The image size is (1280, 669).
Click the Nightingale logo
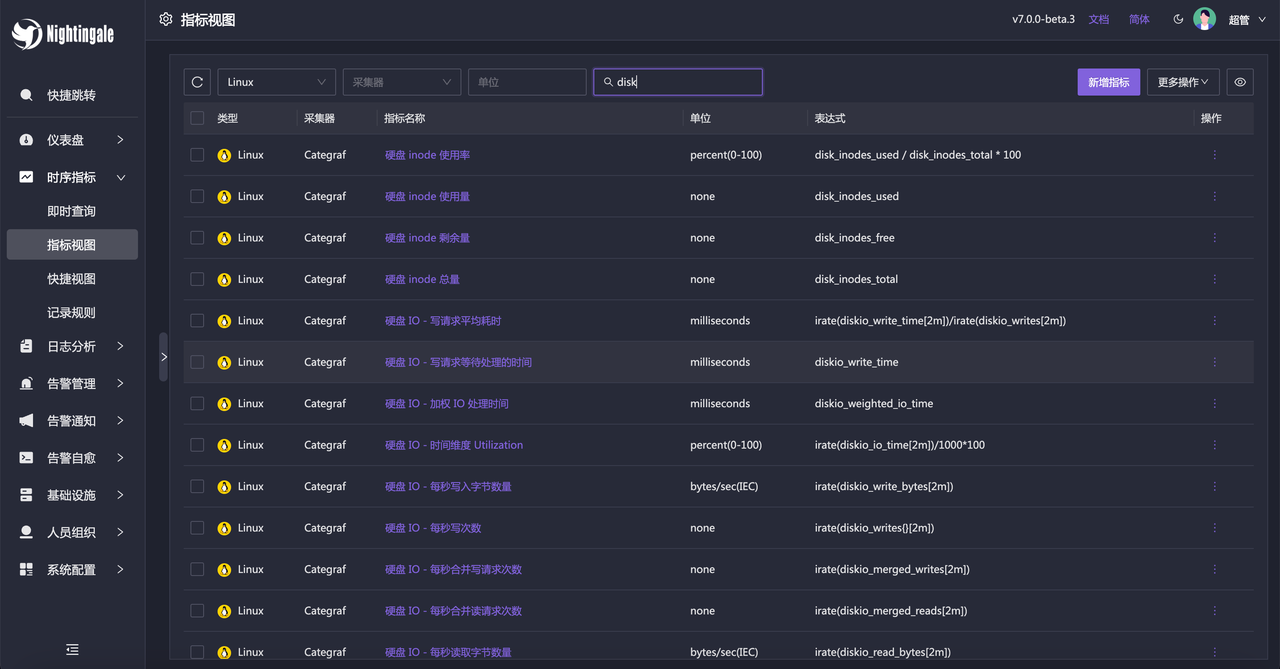tap(63, 34)
